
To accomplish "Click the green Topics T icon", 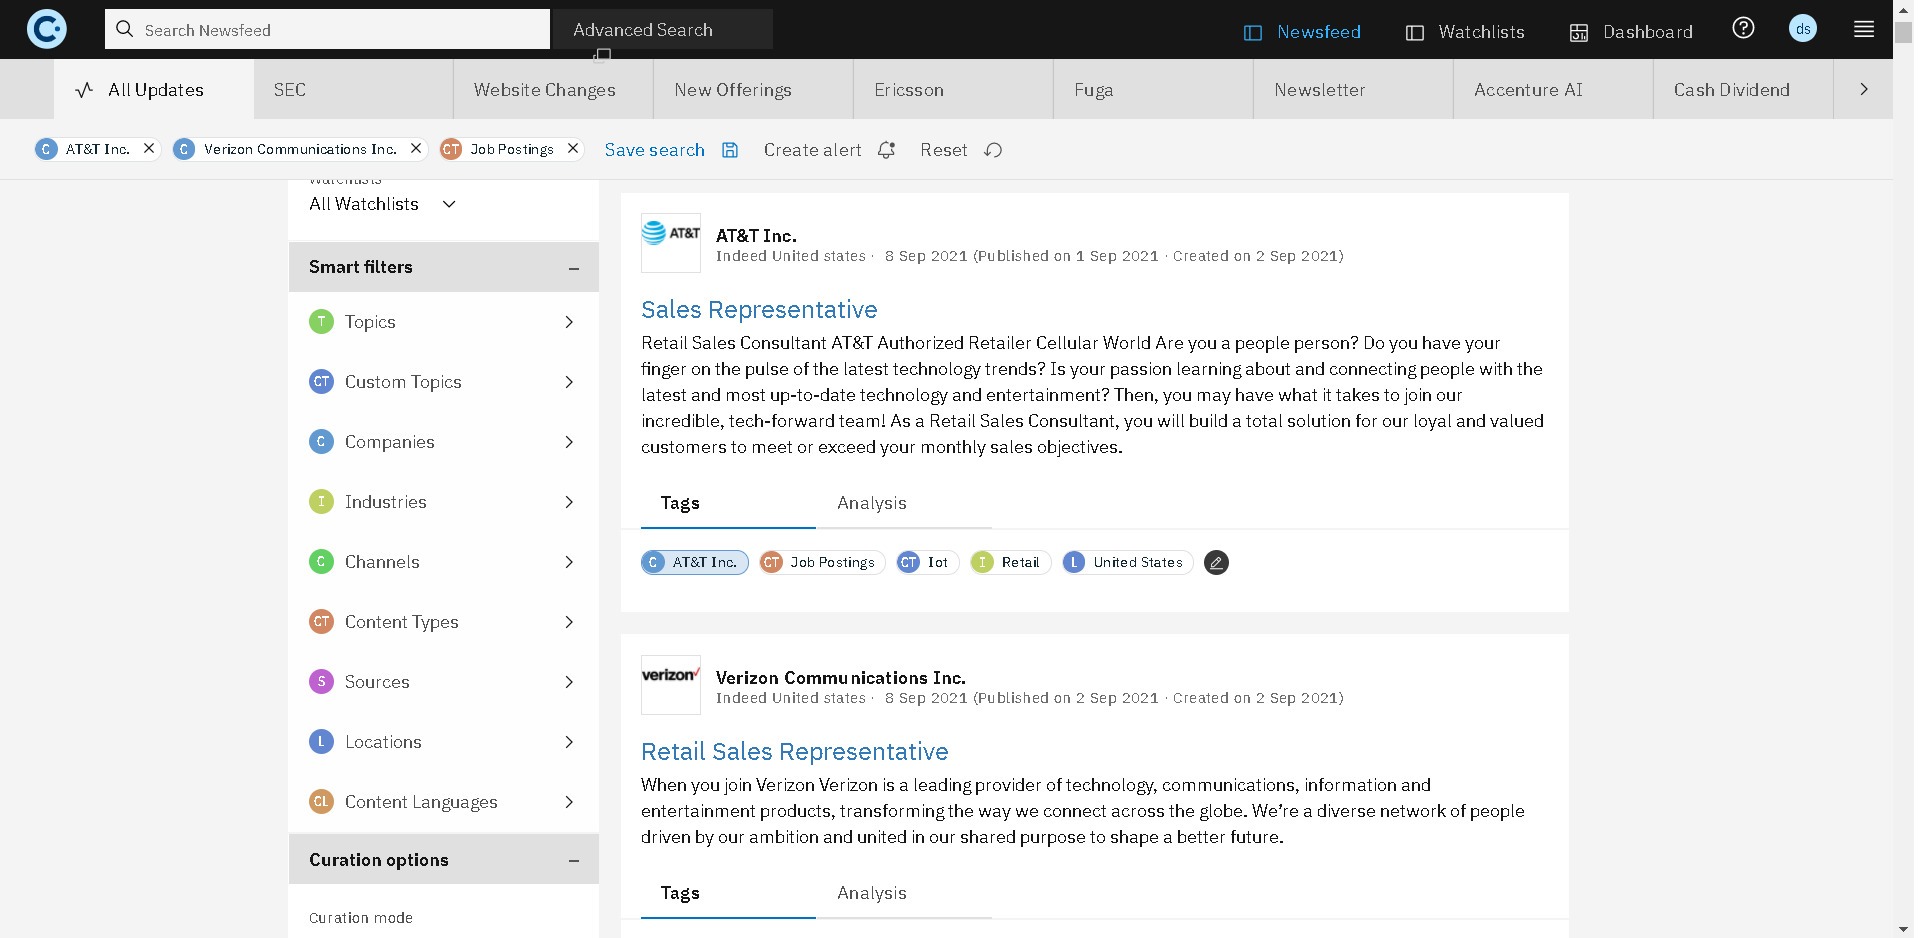I will 321,321.
